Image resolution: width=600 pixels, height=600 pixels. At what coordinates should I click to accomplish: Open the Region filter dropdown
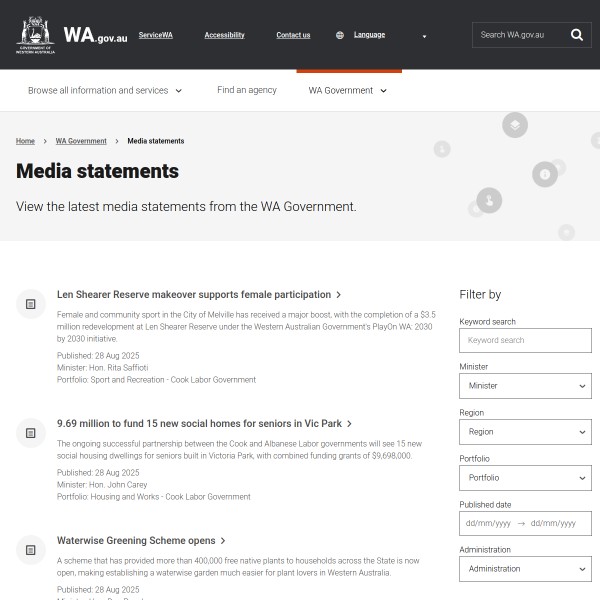[x=525, y=432]
